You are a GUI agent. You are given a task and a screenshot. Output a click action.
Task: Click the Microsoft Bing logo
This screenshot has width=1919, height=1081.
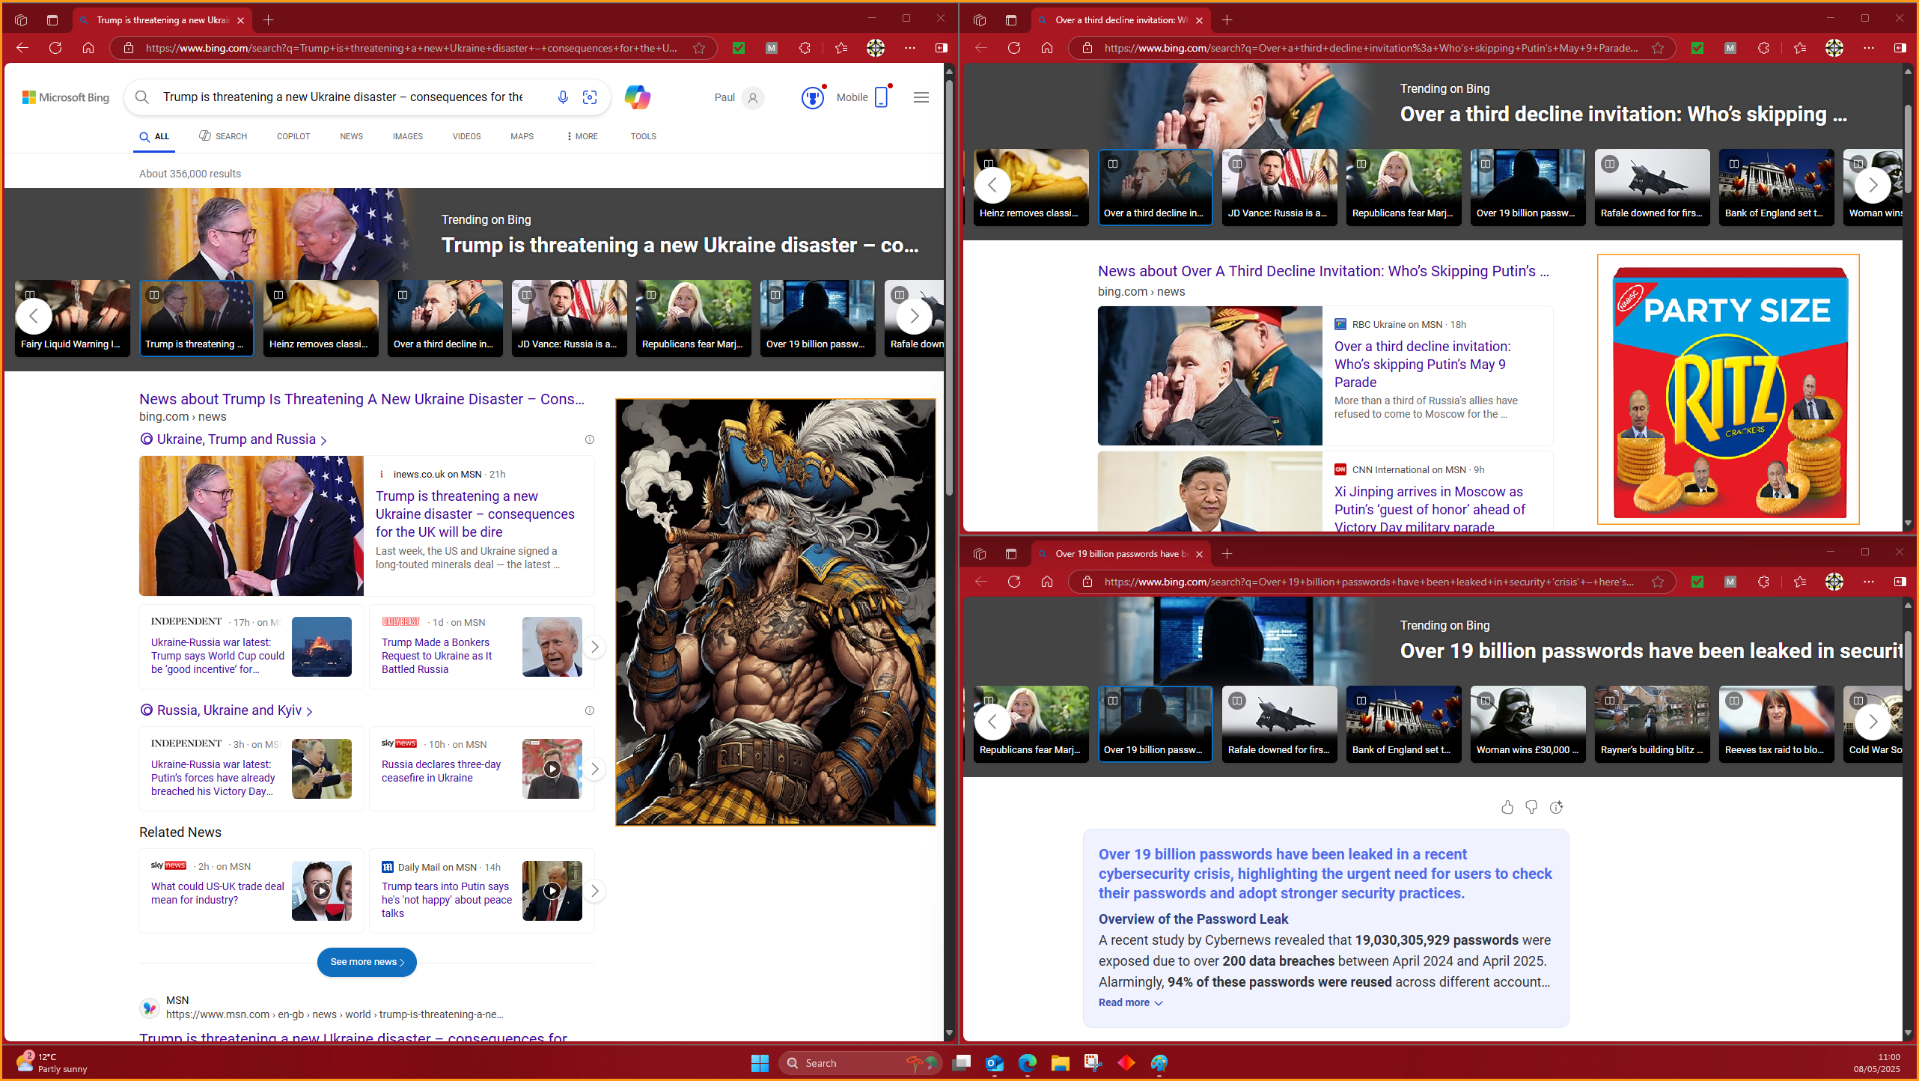pyautogui.click(x=66, y=97)
